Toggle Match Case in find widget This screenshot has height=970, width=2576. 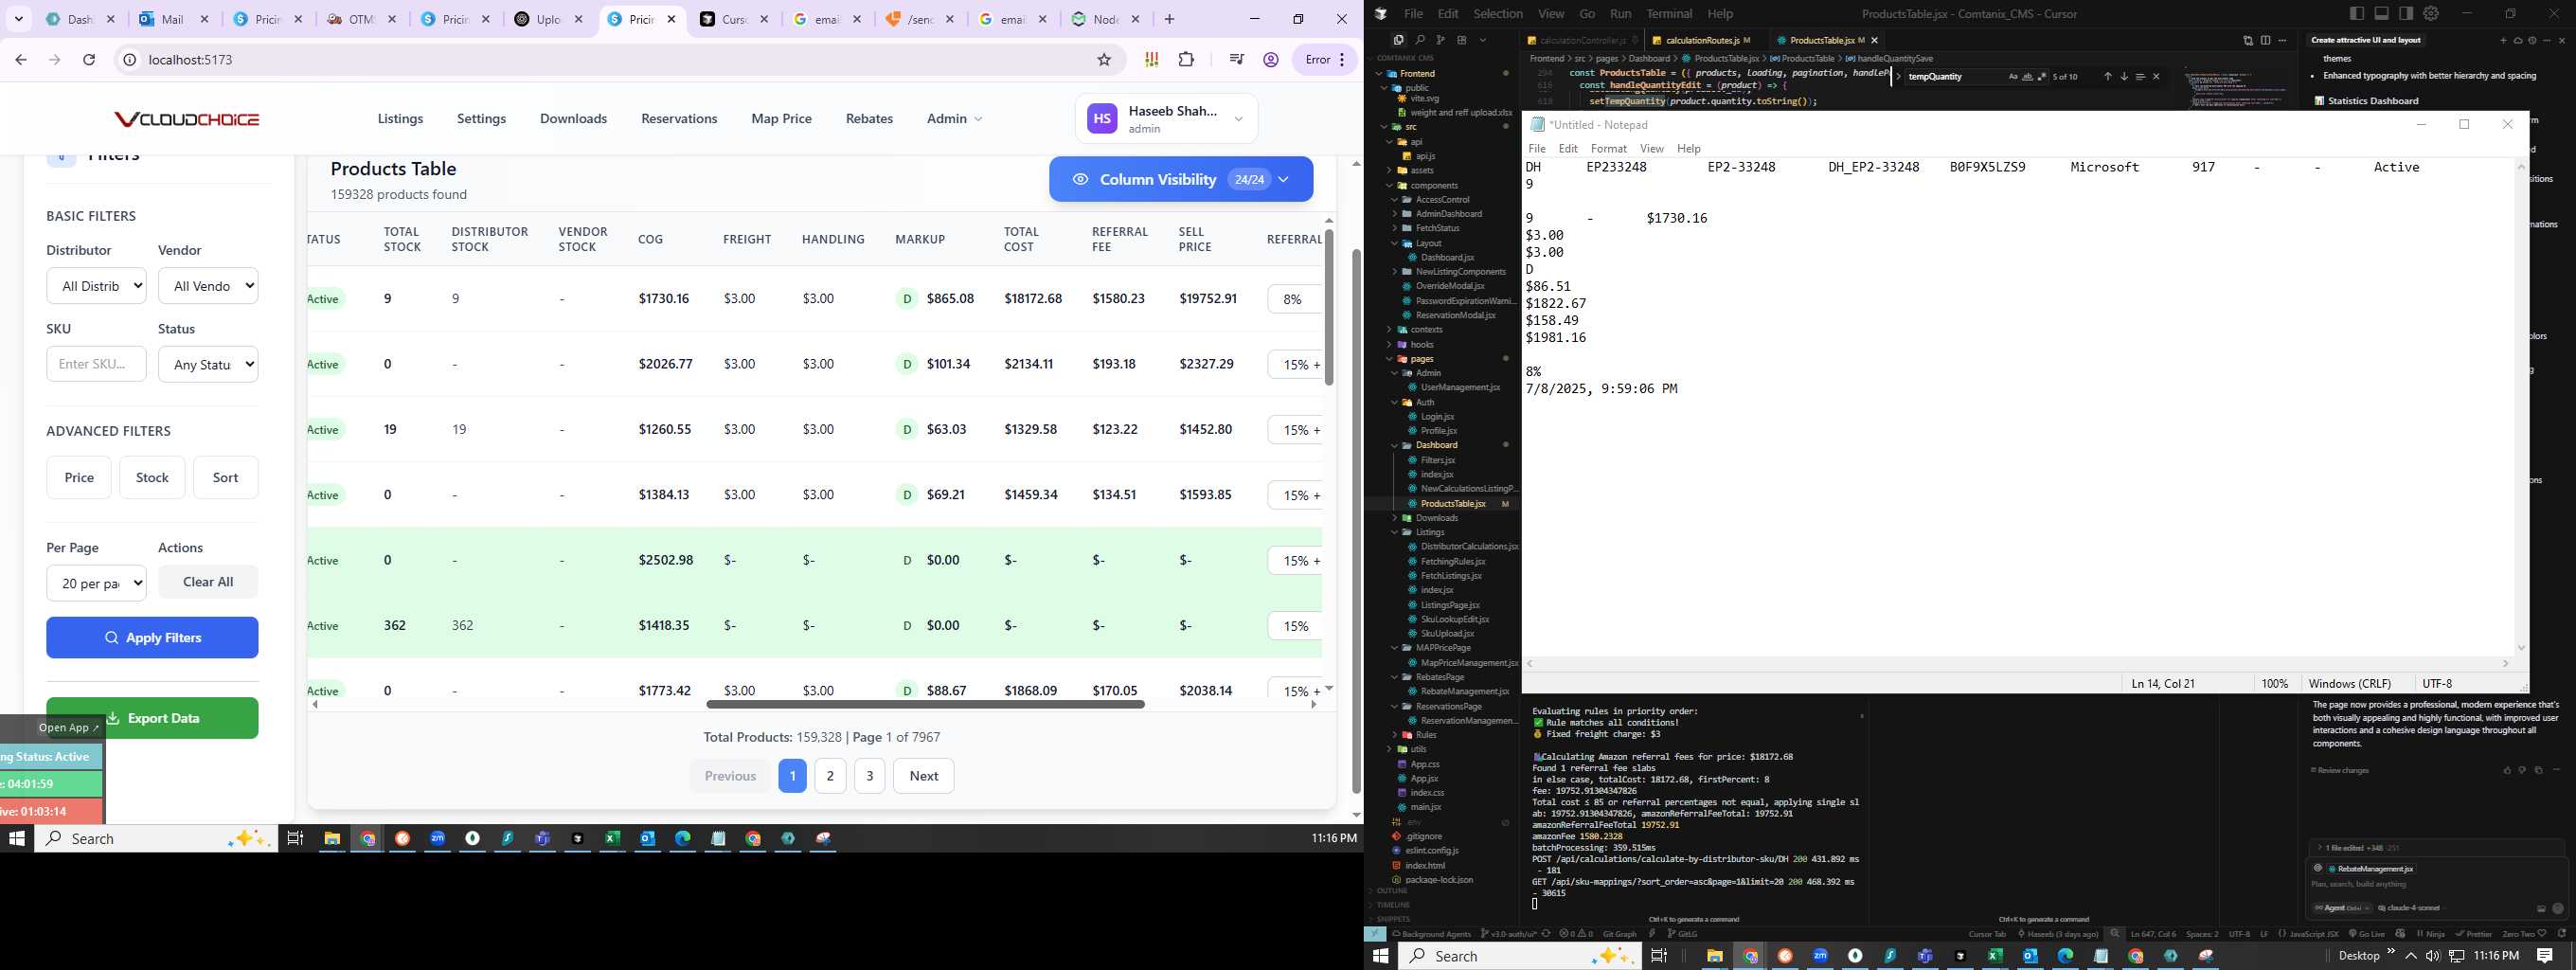click(x=2013, y=77)
